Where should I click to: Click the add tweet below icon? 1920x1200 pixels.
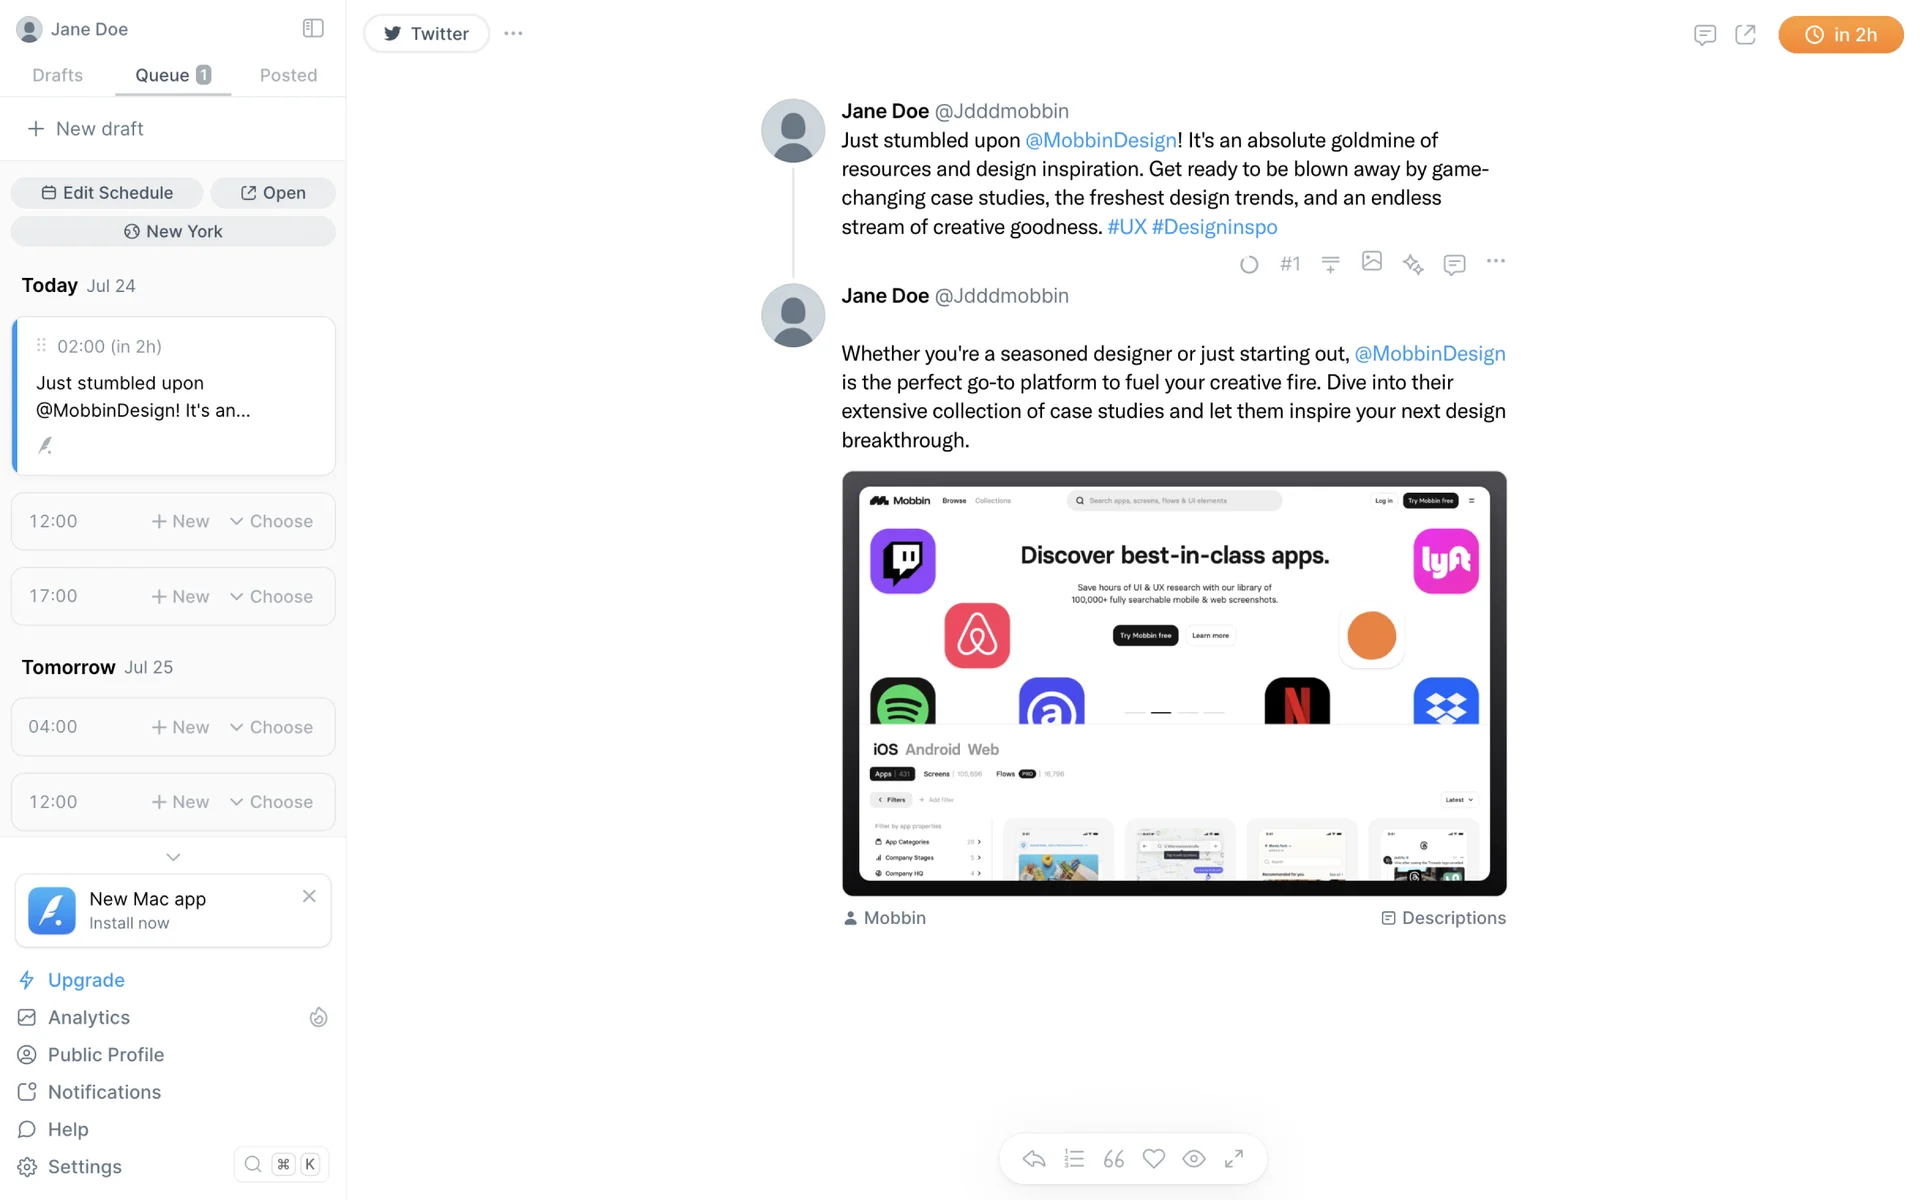tap(1330, 264)
